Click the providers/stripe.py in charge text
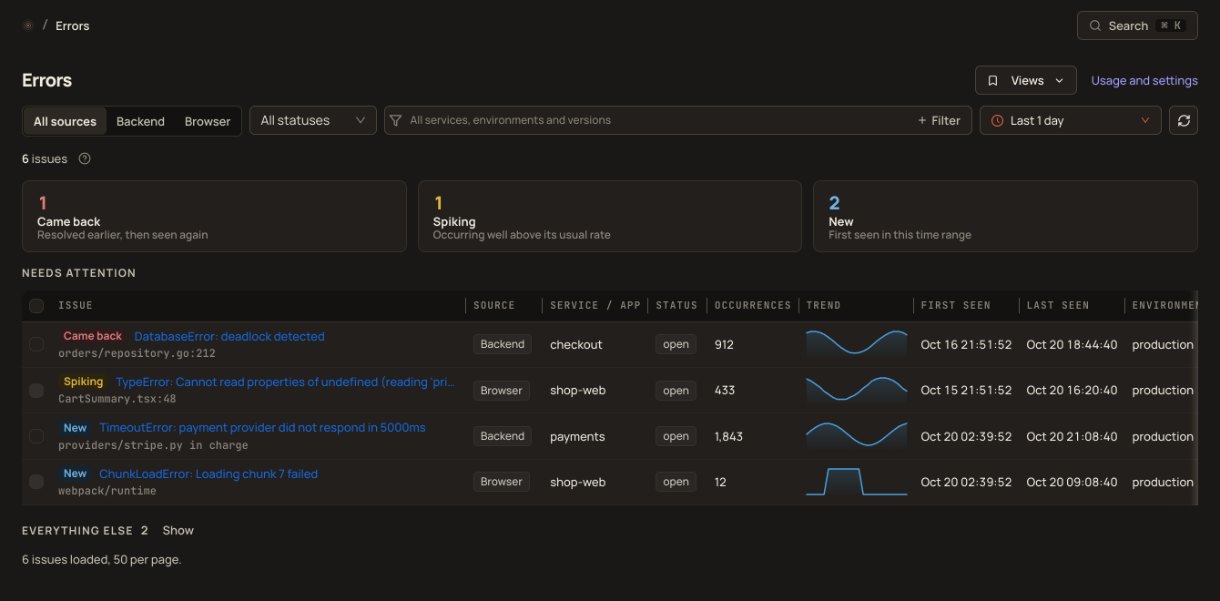 (153, 445)
